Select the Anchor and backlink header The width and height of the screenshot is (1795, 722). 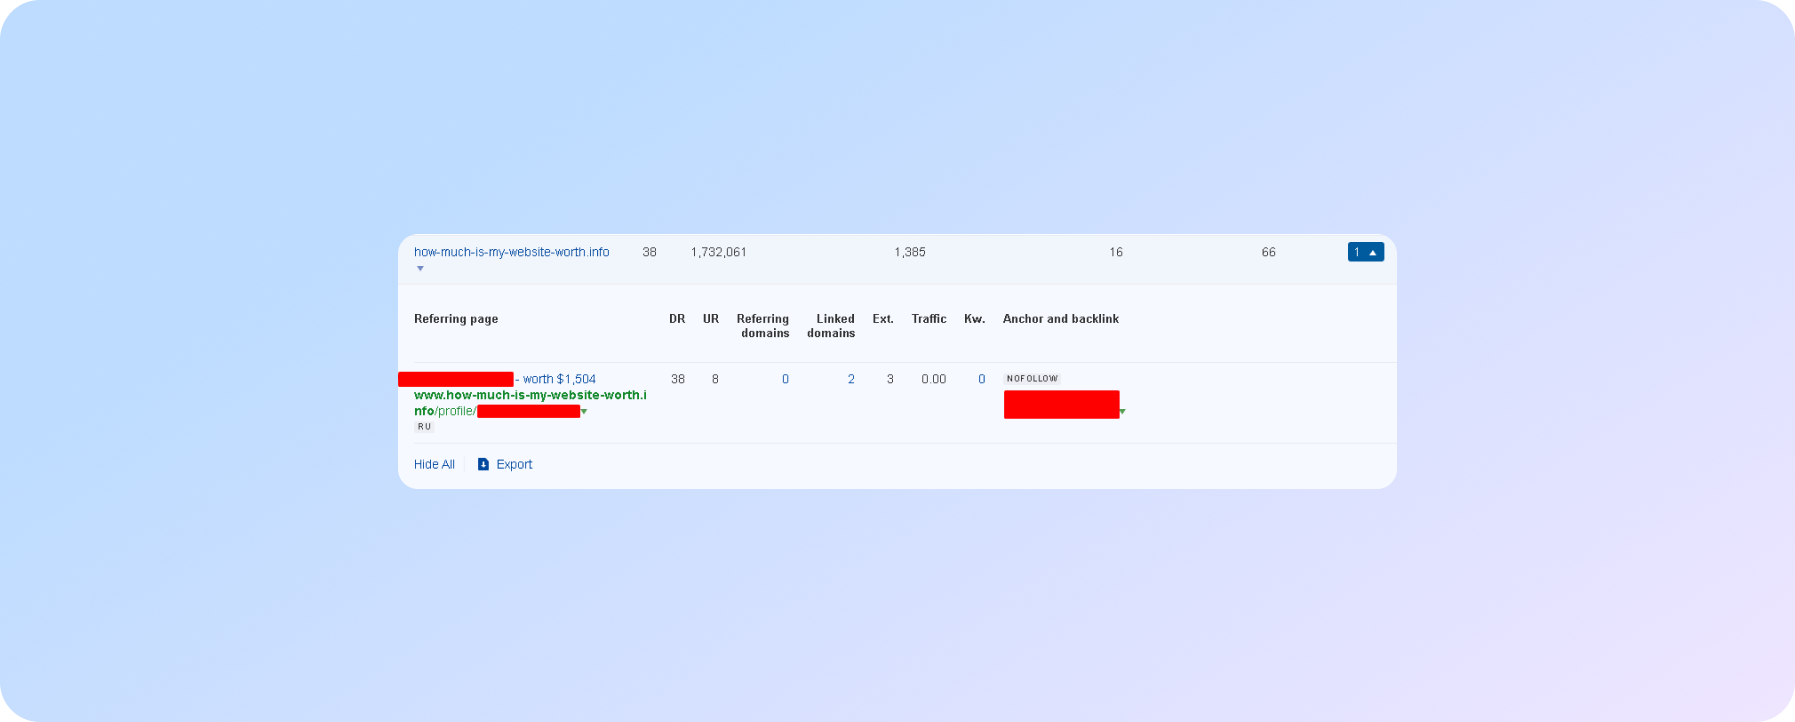pos(1061,319)
